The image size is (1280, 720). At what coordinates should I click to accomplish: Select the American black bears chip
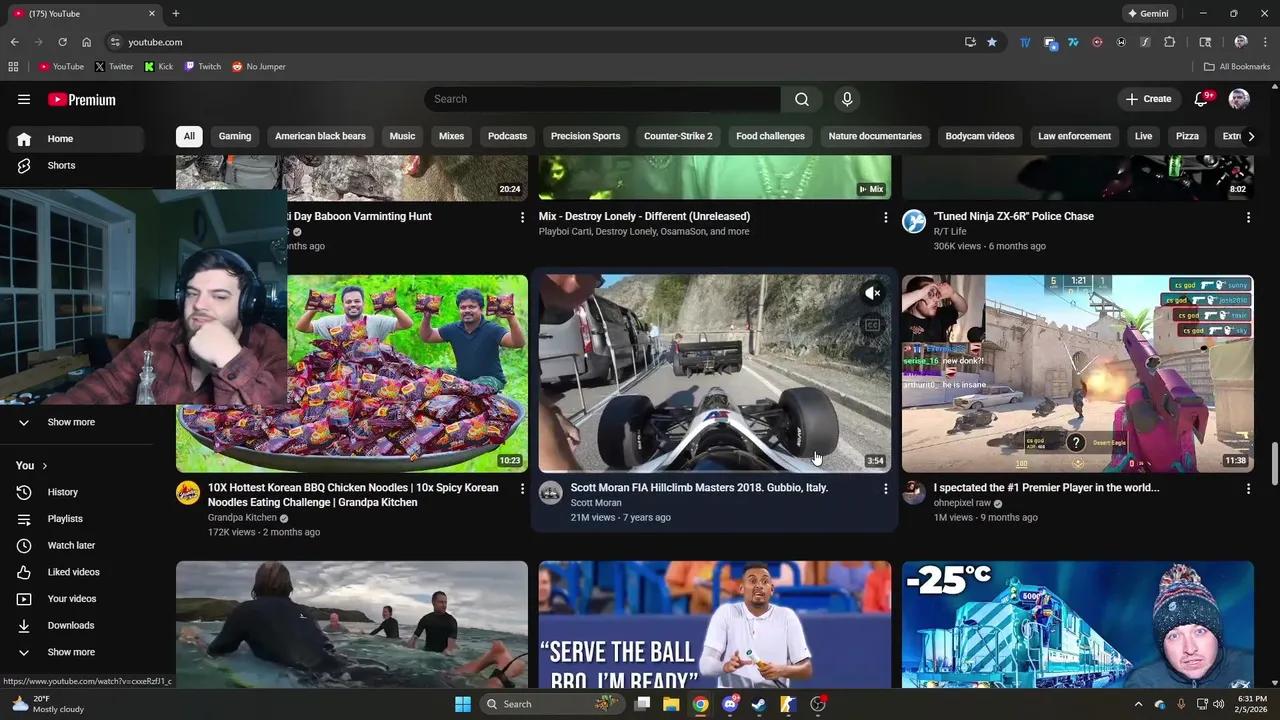click(x=320, y=136)
